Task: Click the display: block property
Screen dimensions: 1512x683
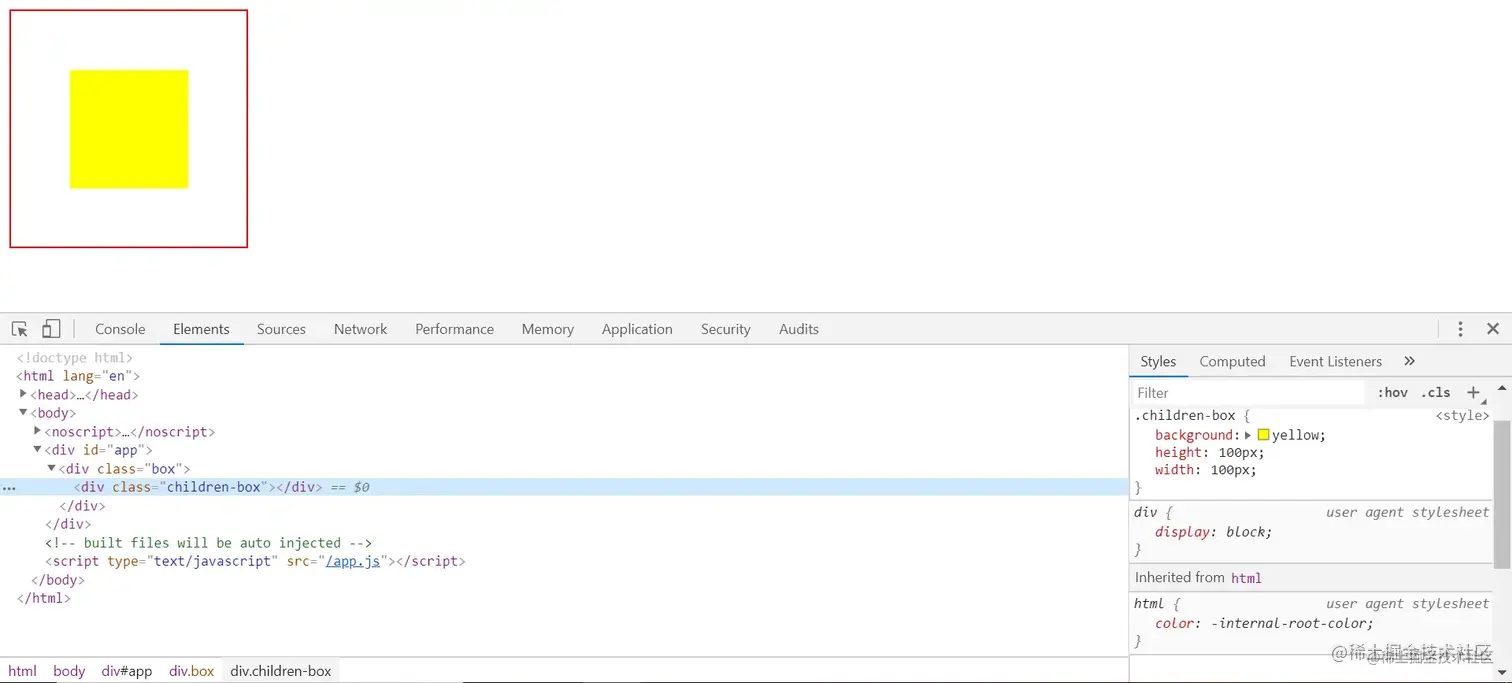Action: tap(1214, 532)
